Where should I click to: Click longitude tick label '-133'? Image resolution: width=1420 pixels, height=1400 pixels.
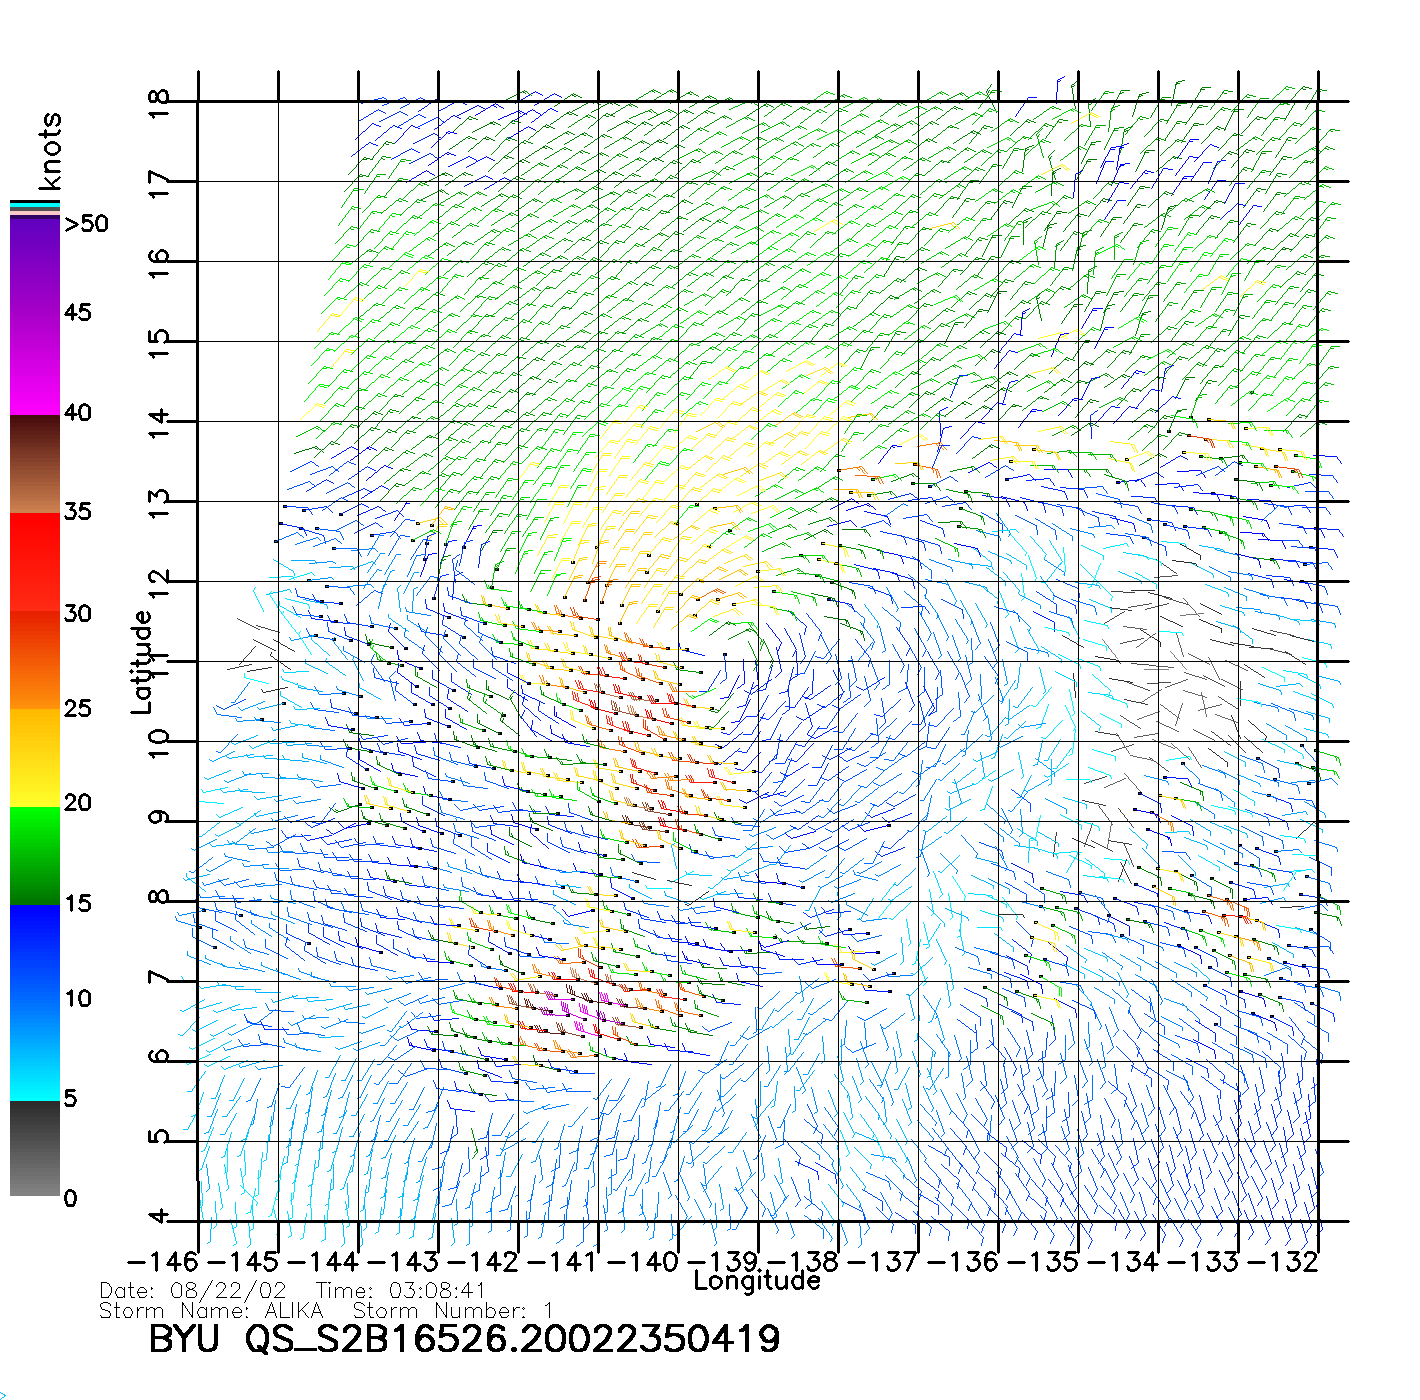coord(1203,1261)
